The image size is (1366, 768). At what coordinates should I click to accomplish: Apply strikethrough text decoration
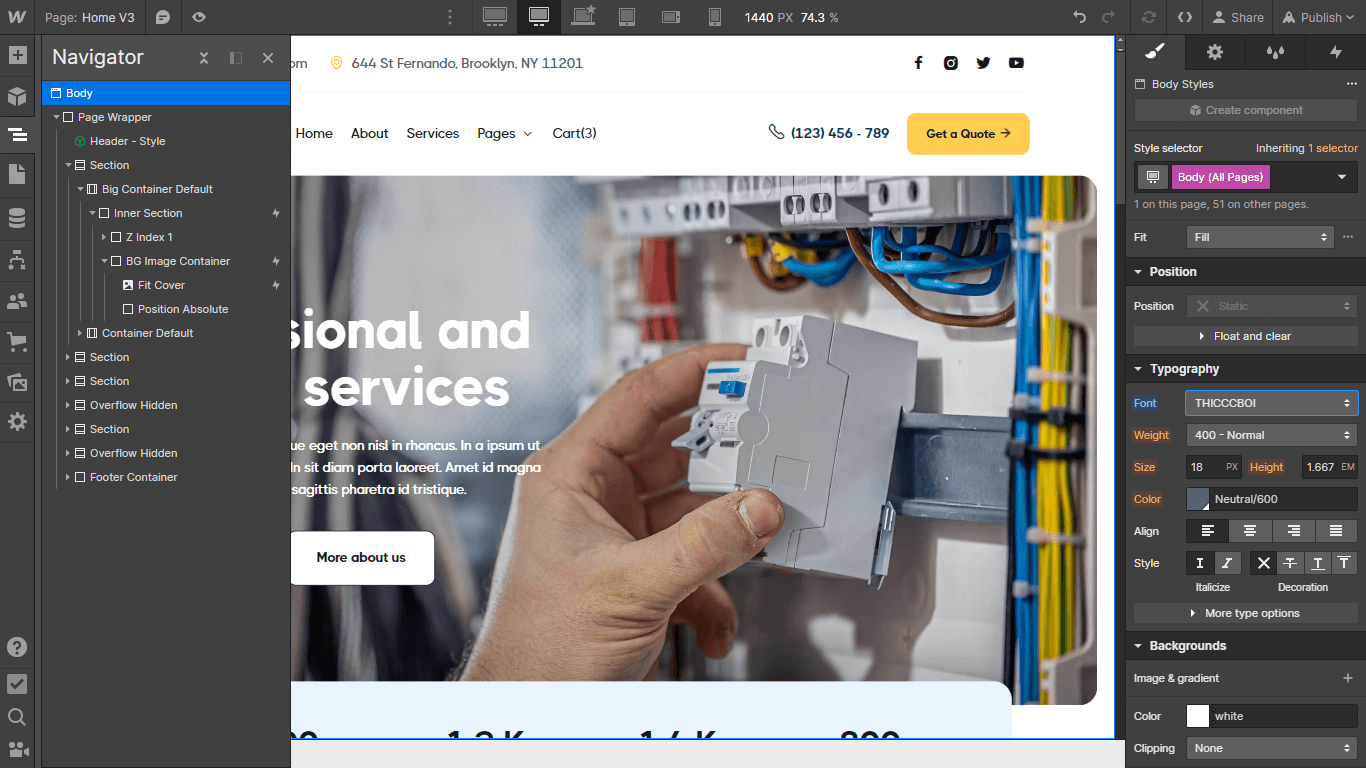point(1289,563)
